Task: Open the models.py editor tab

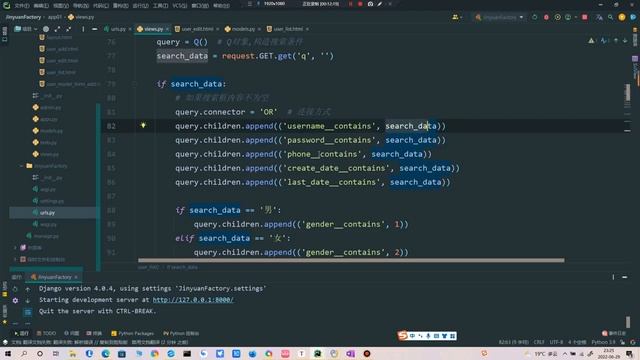Action: click(243, 29)
